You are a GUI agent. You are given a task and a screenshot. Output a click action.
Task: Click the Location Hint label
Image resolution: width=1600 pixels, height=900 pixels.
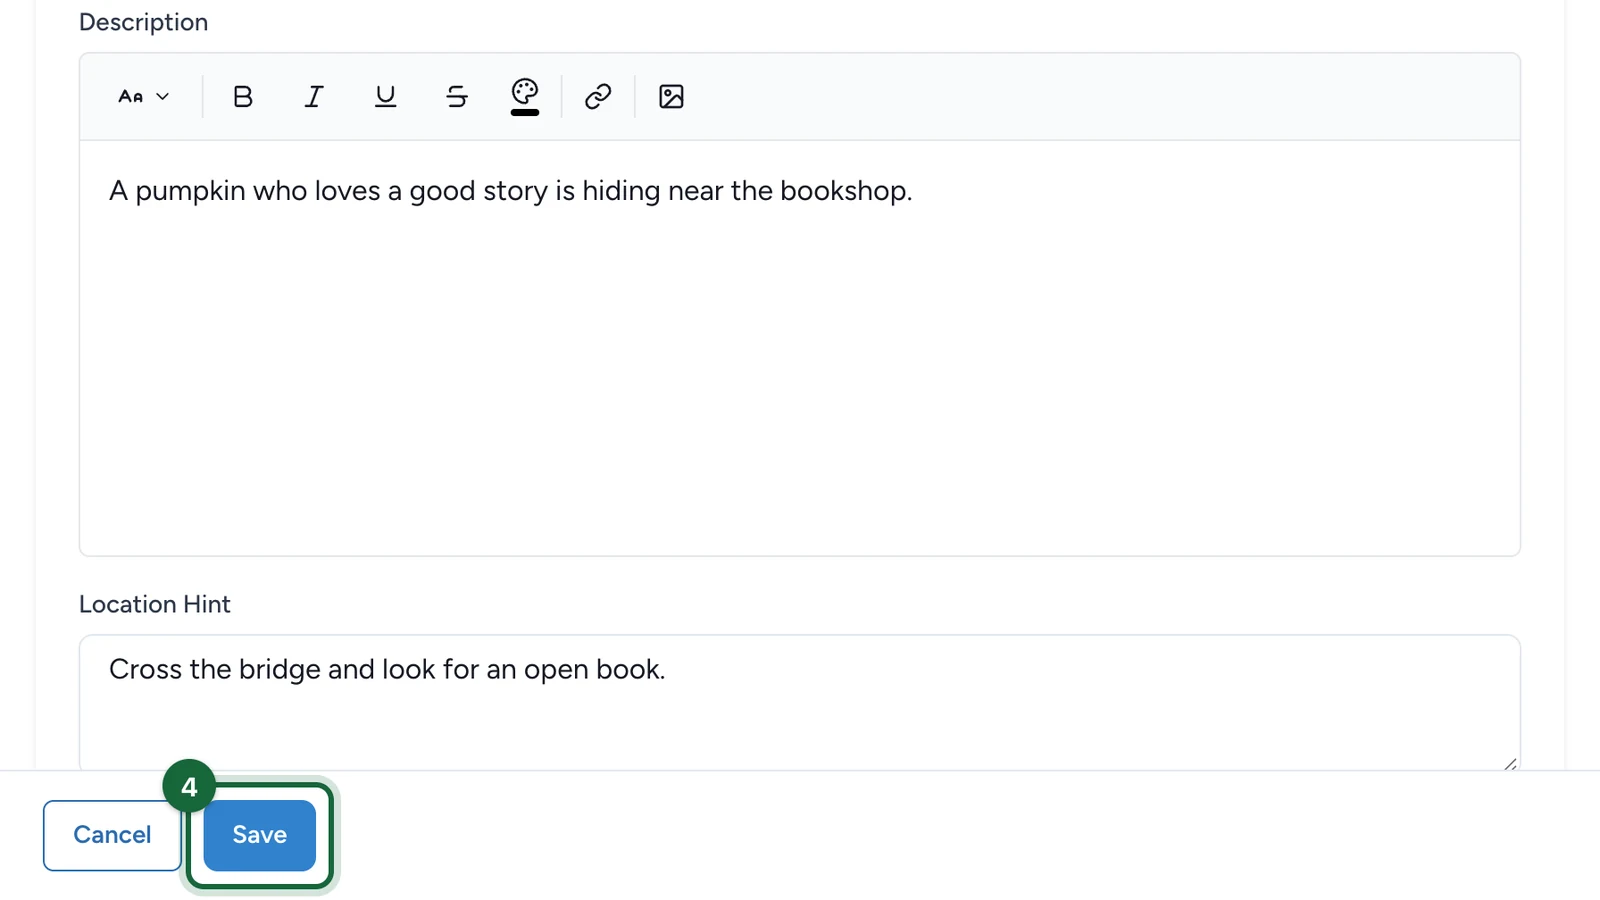coord(155,604)
